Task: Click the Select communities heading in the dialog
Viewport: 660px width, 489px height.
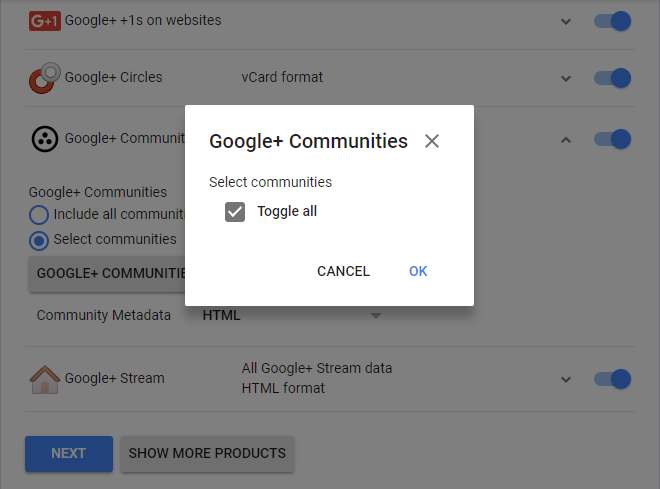Action: 270,182
